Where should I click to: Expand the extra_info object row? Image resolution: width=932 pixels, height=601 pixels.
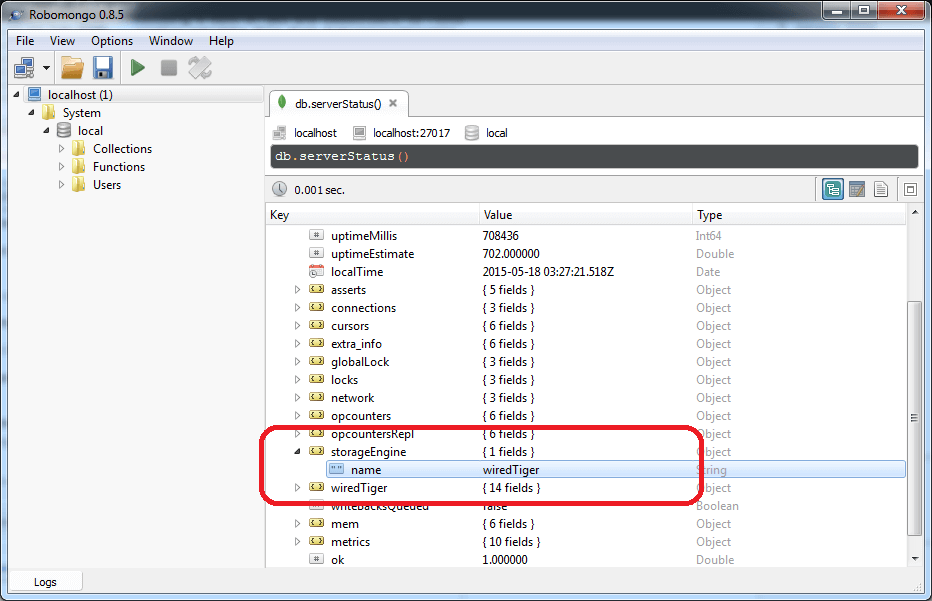(x=298, y=344)
